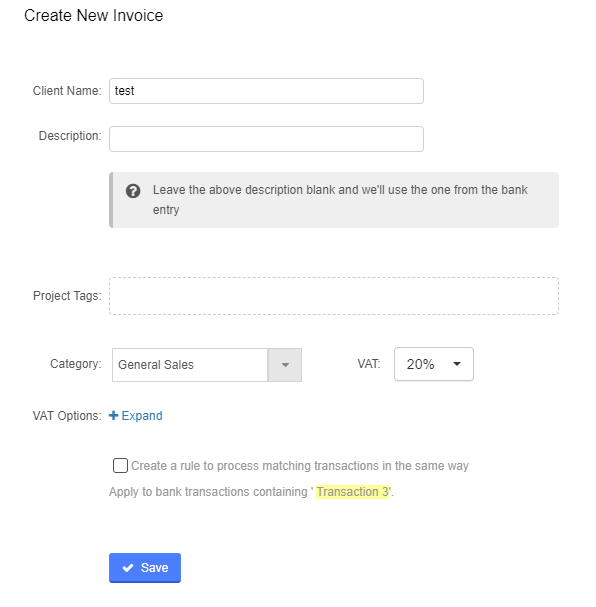The image size is (596, 607).
Task: Click the Create New Invoice heading
Action: point(94,15)
